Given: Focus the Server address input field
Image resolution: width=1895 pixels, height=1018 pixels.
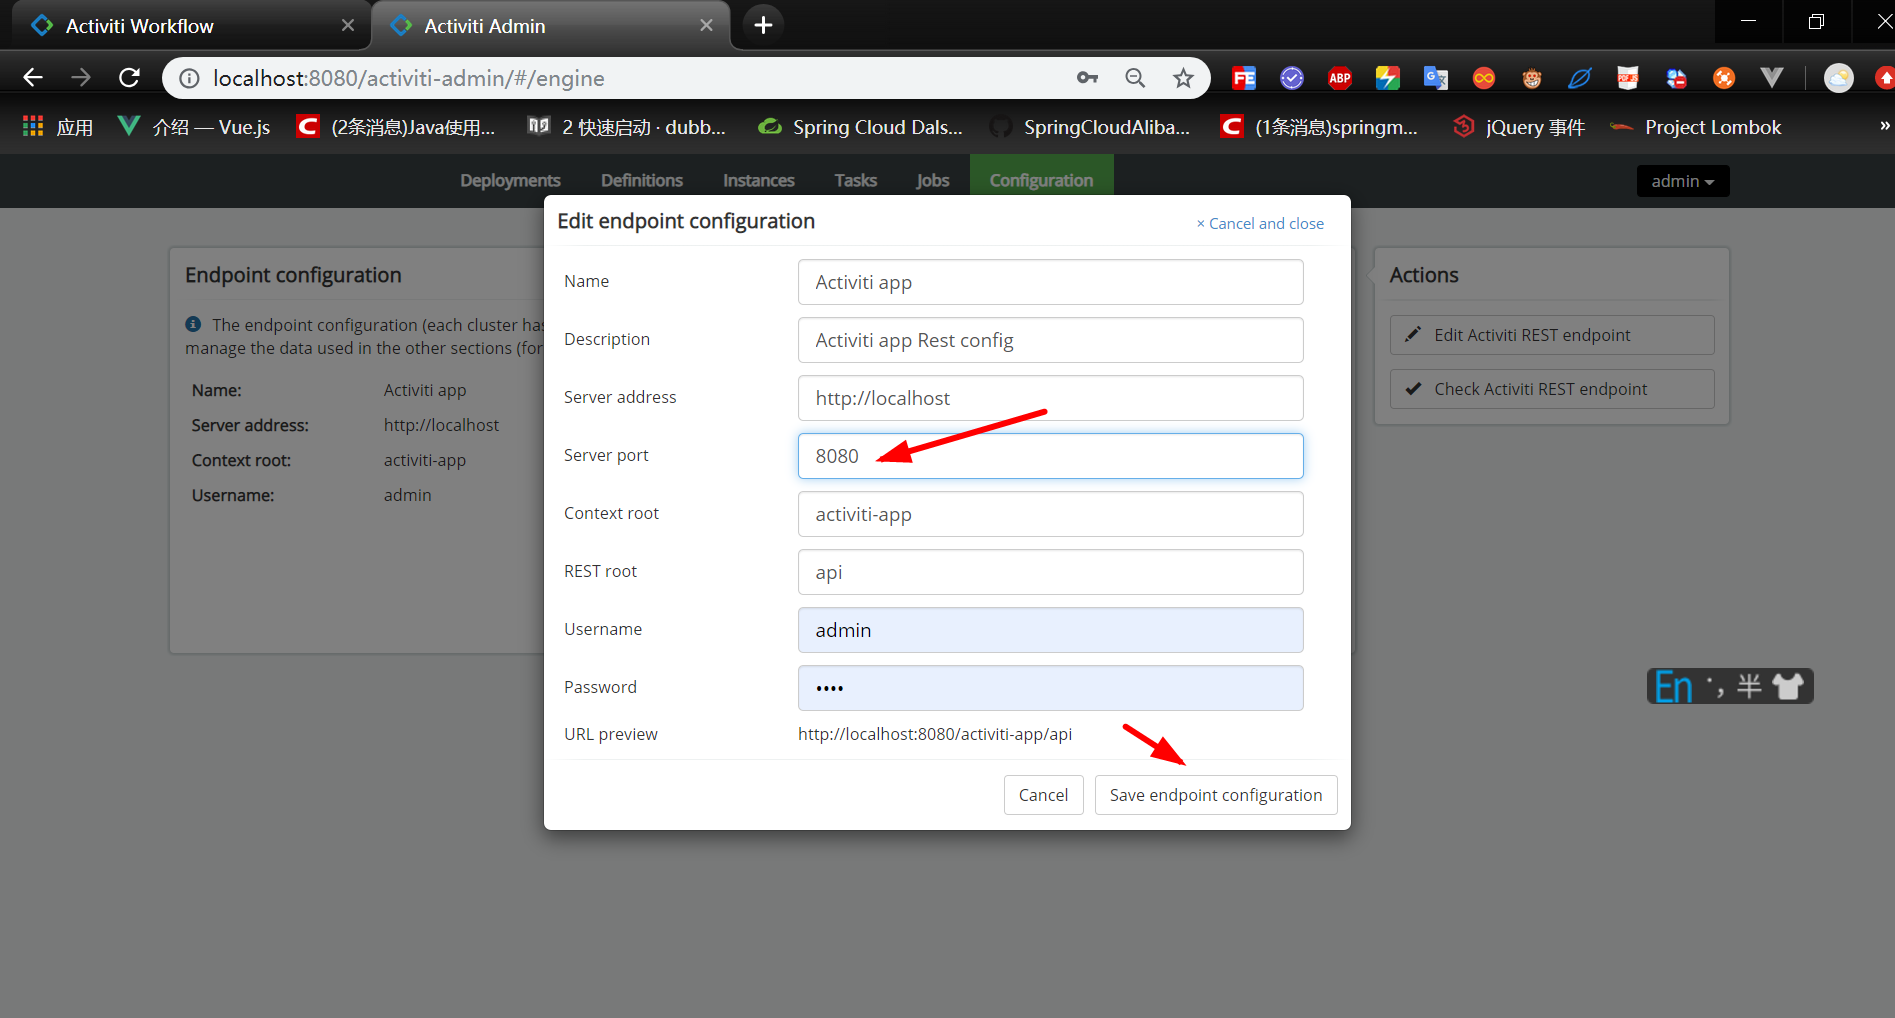Looking at the screenshot, I should coord(1051,398).
